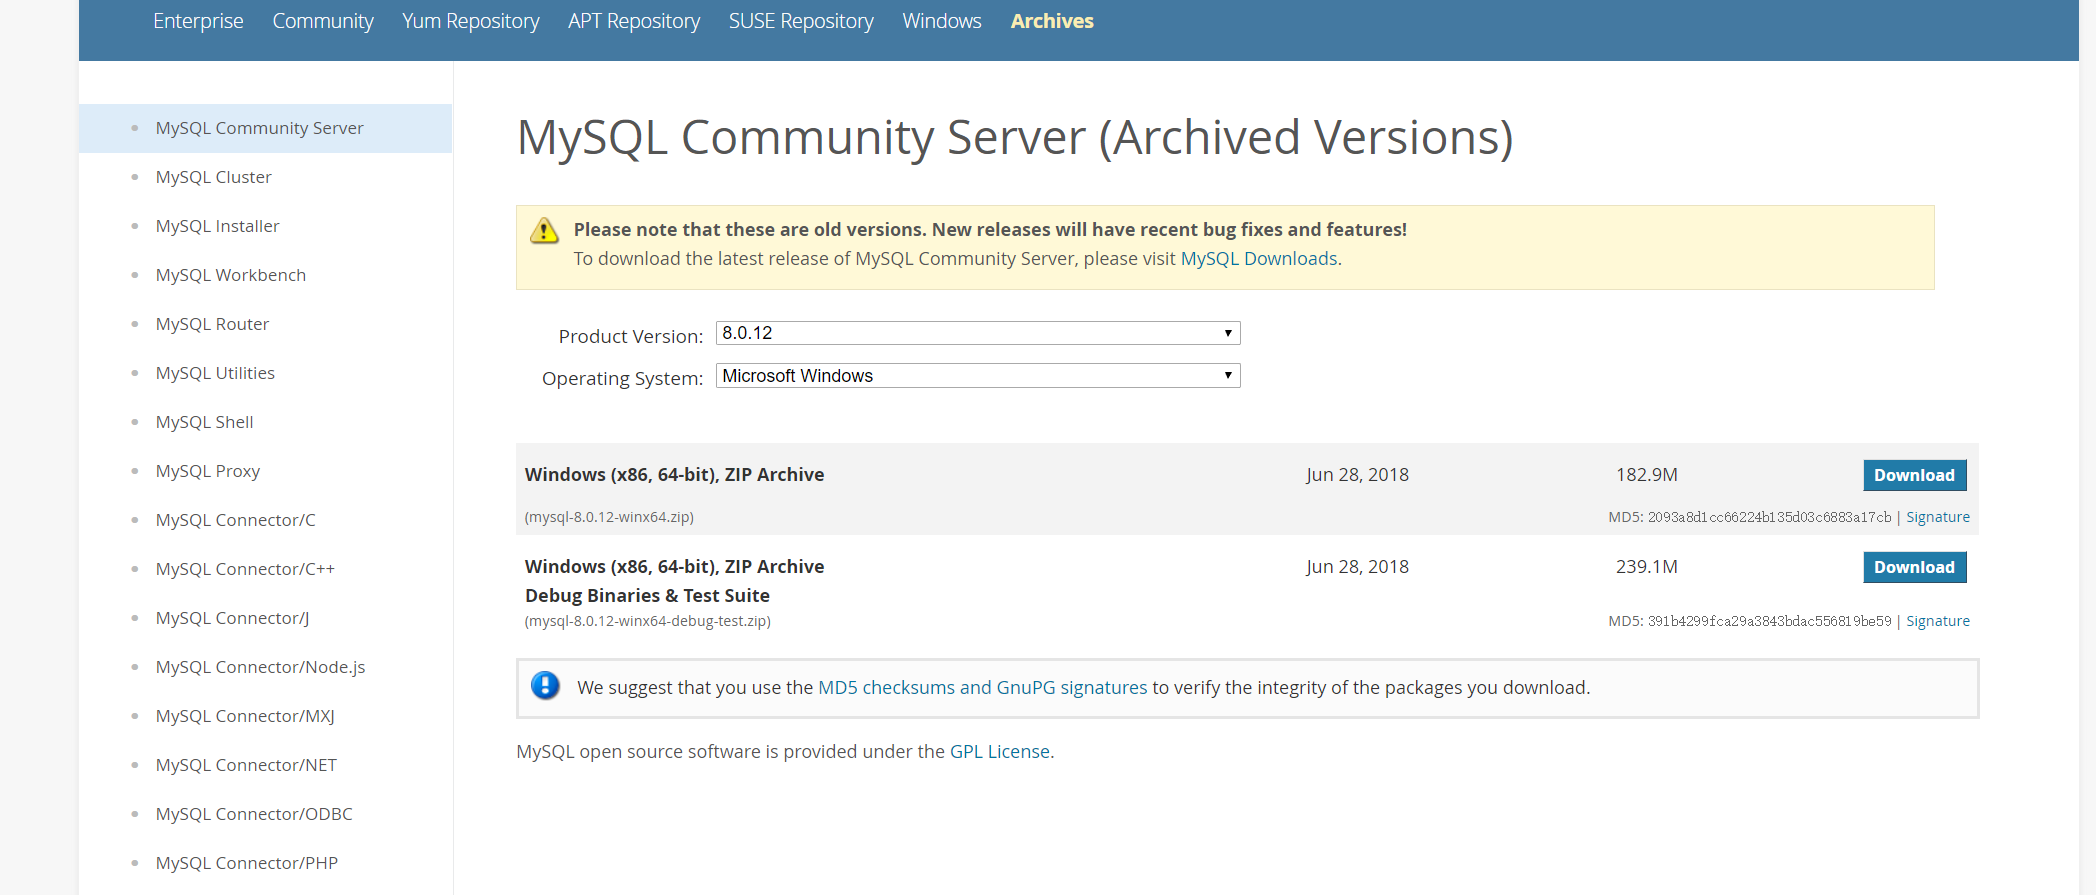Select the Archives tab
This screenshot has height=895, width=2096.
1052,21
